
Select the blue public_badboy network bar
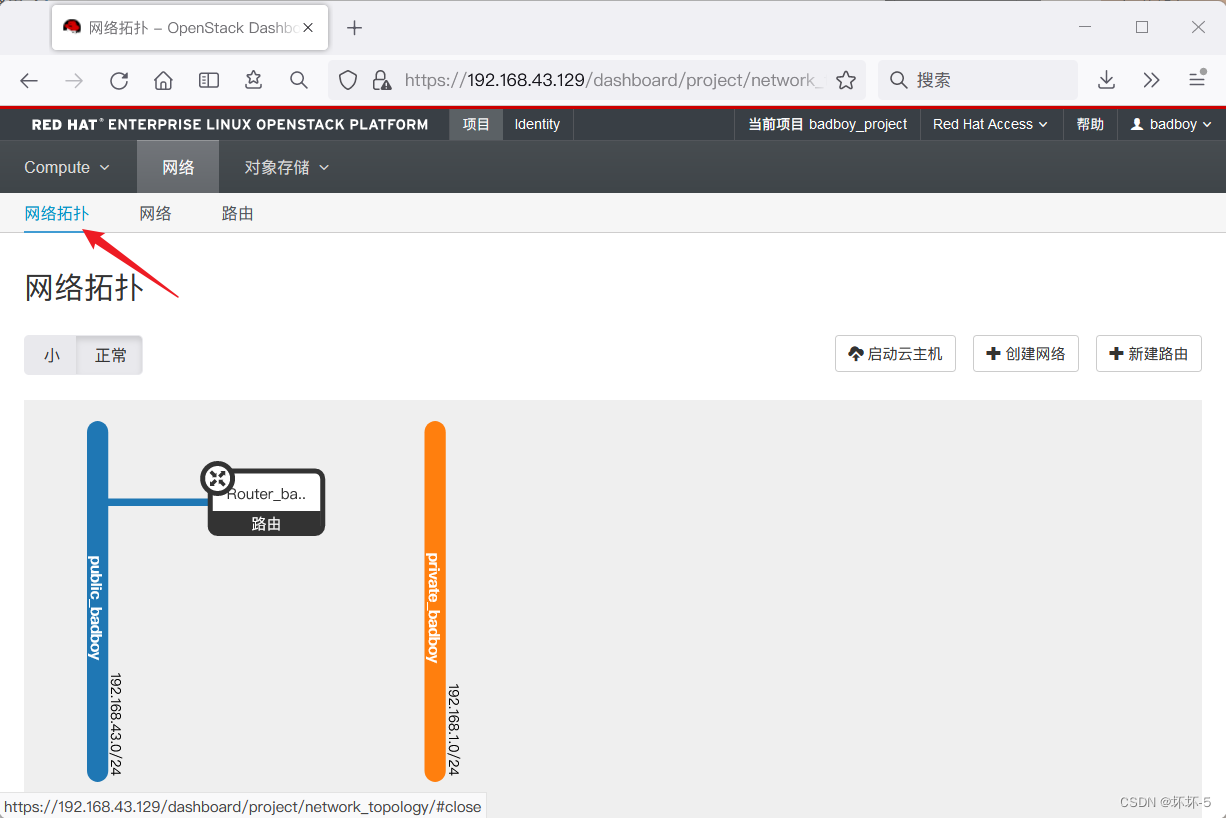(97, 601)
